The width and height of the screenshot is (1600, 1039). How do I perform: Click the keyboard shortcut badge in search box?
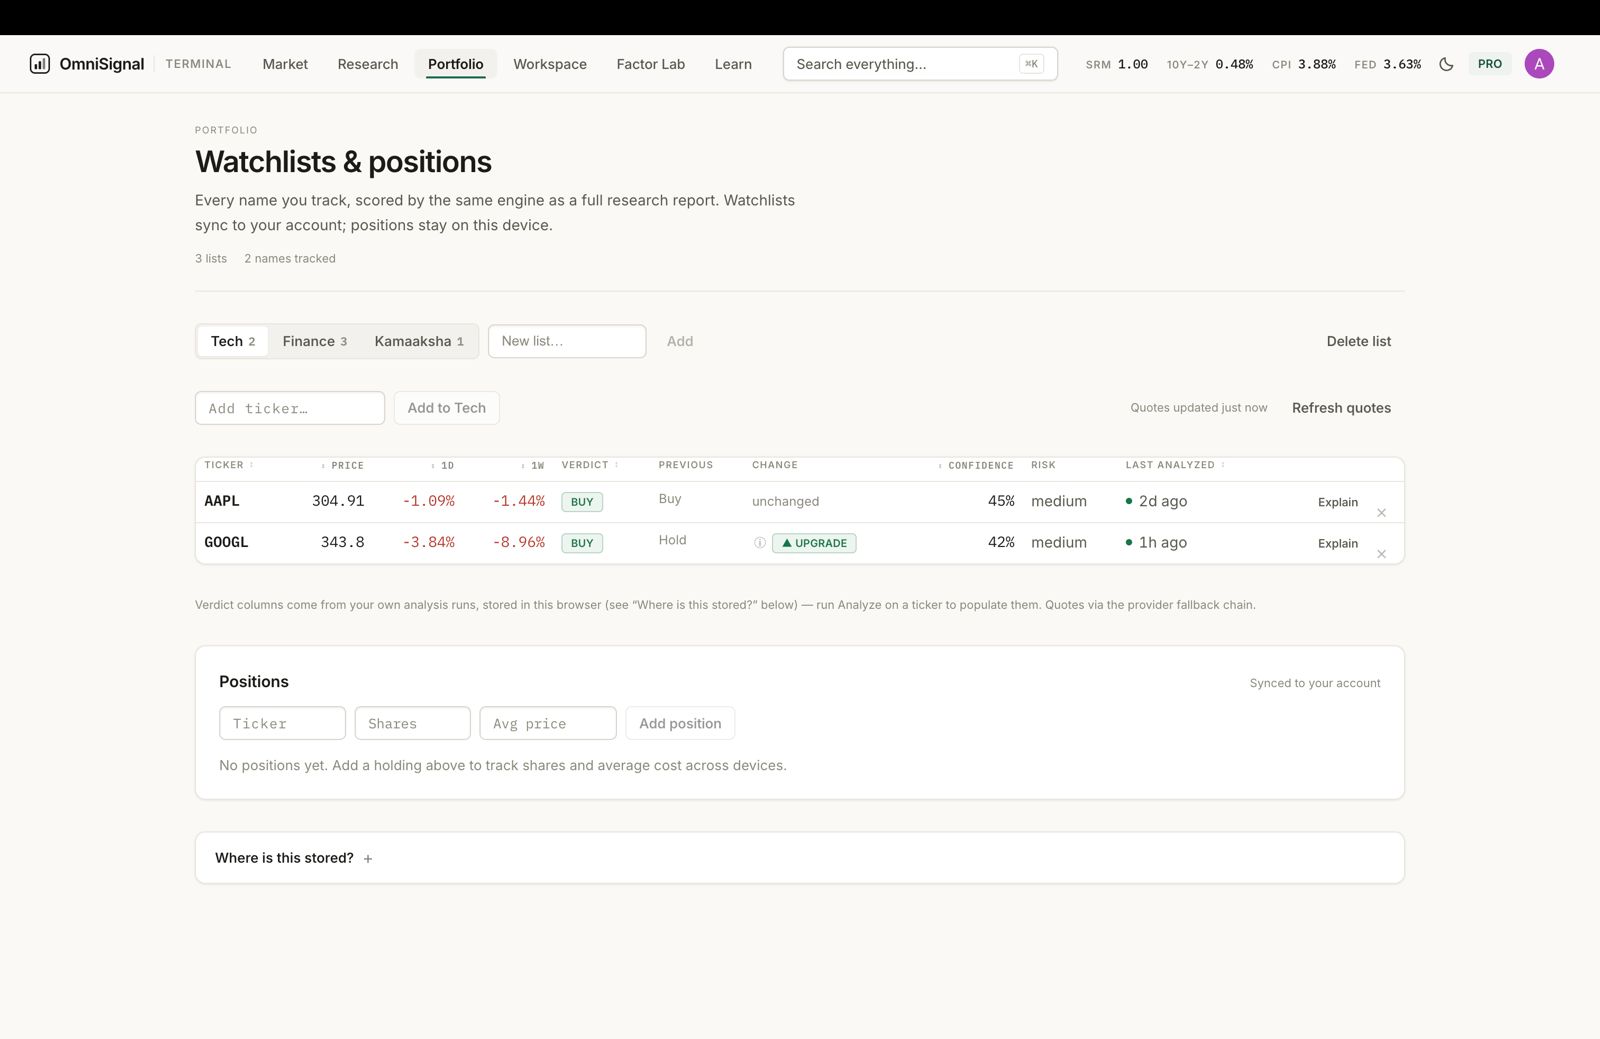tap(1031, 64)
